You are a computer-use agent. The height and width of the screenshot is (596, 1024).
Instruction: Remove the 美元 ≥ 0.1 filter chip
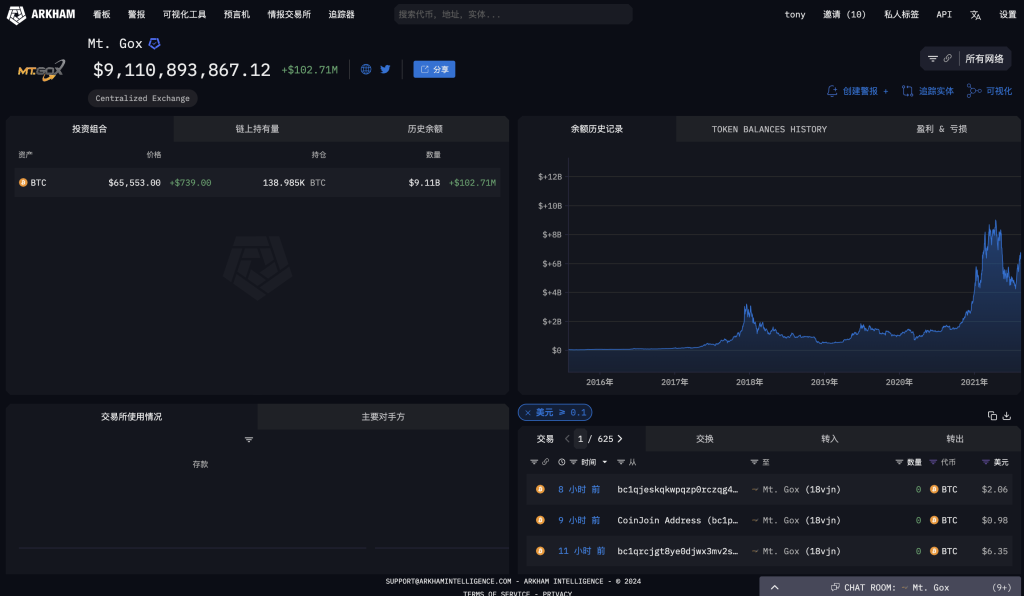(x=528, y=412)
